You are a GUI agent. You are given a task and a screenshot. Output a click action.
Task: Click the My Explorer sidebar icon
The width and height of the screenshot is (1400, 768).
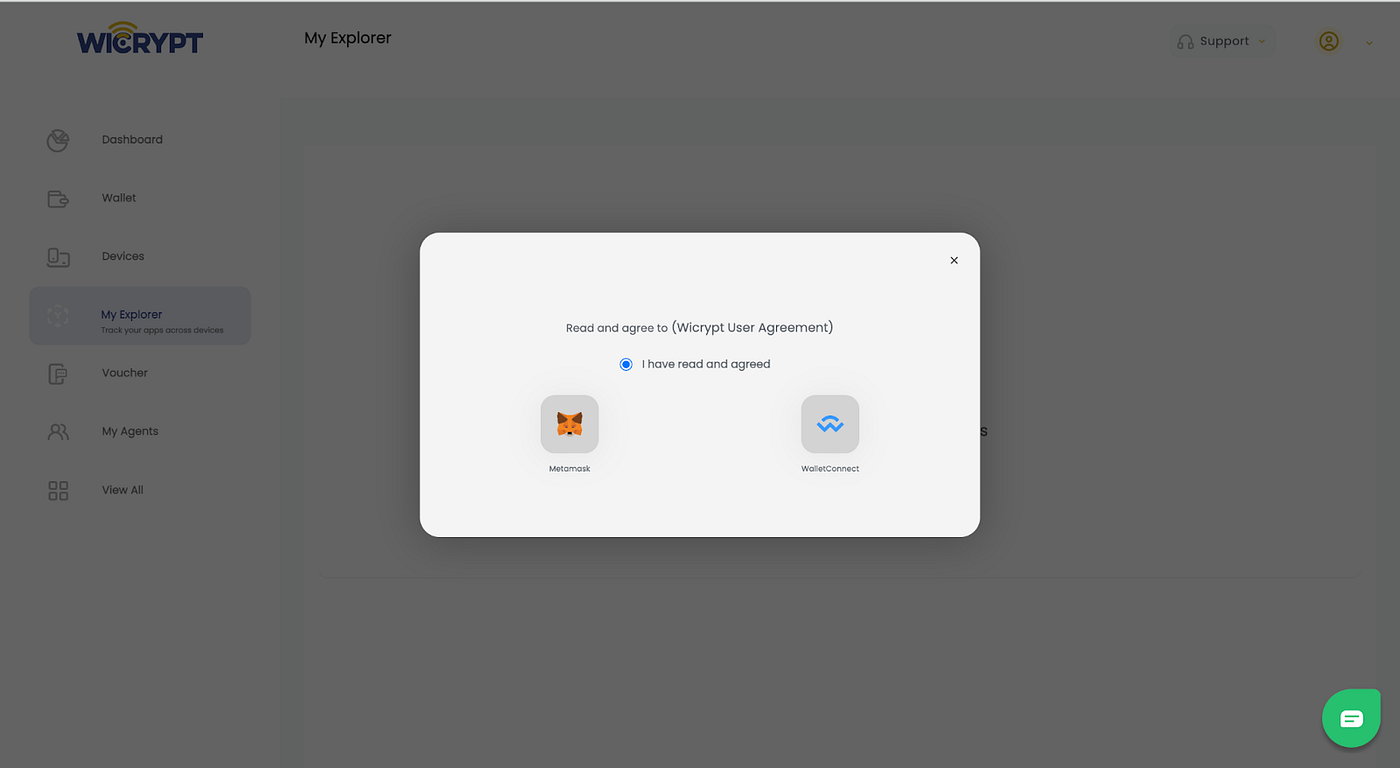click(58, 316)
